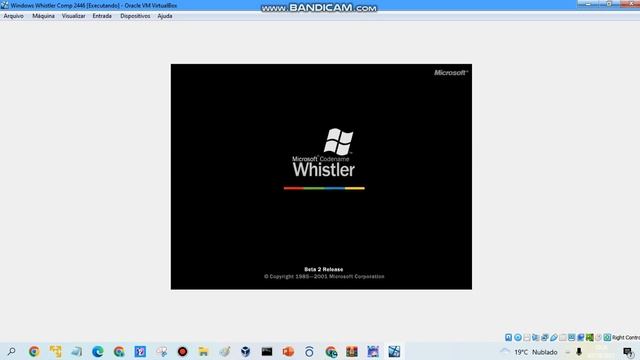Click the recording status icon

[580, 337]
